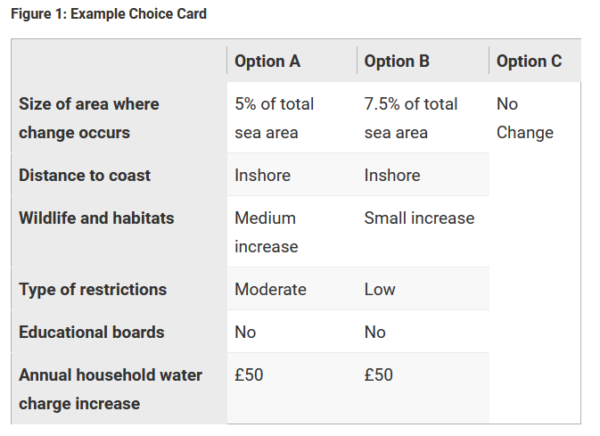Click the '7.5% of total sea area' cell
This screenshot has width=600, height=436.
click(411, 118)
